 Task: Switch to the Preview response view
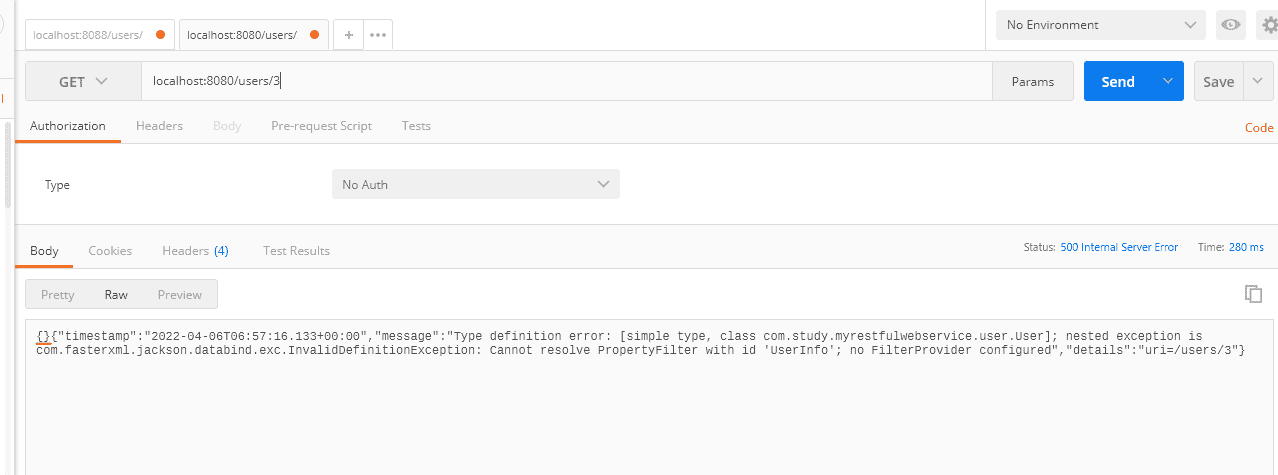180,295
